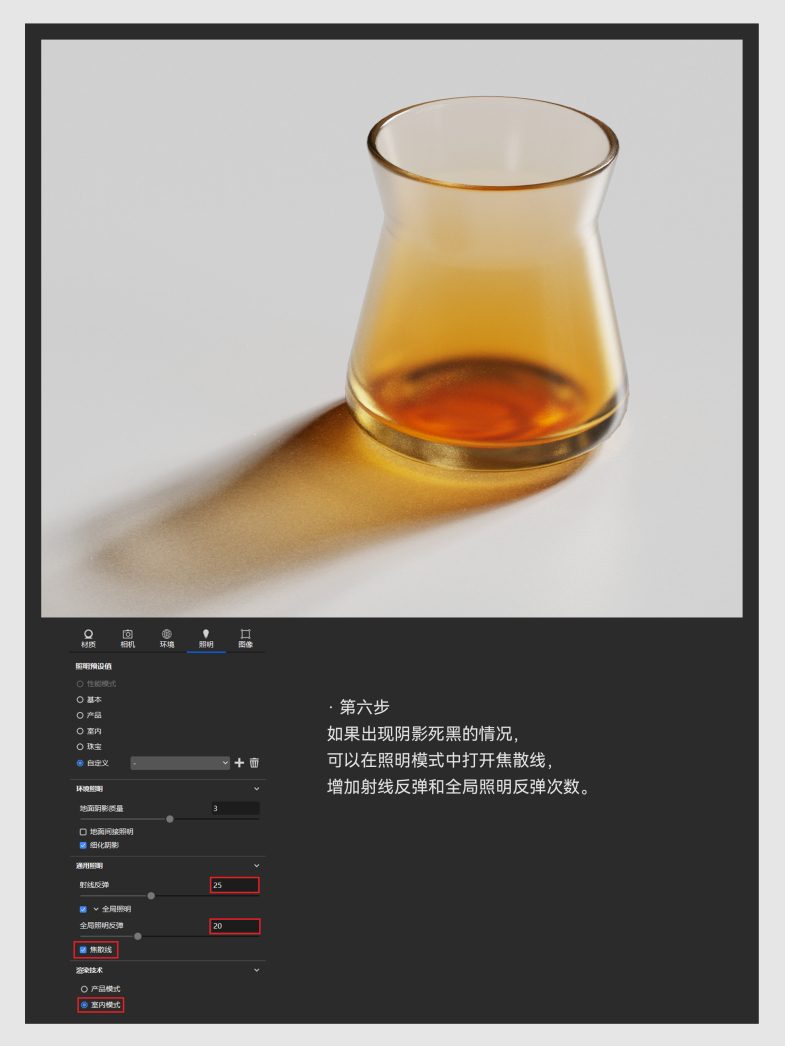Click the plus icon to add preset
This screenshot has width=785, height=1046.
239,763
